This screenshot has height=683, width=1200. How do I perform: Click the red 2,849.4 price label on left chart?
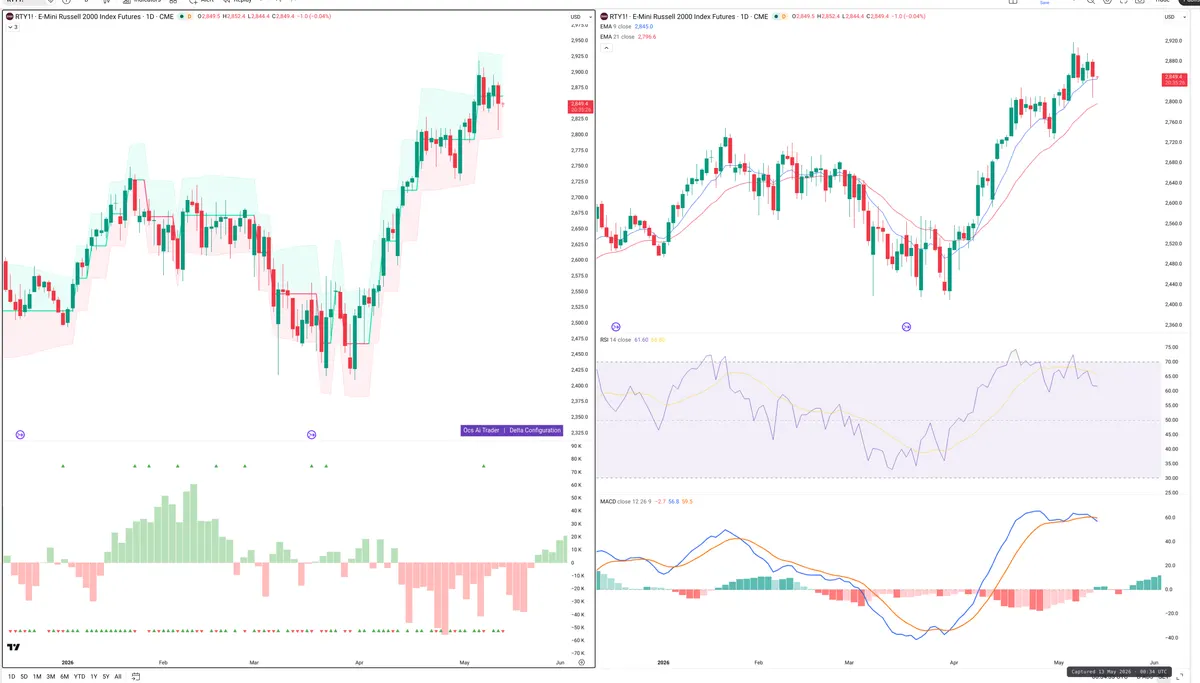tap(579, 106)
